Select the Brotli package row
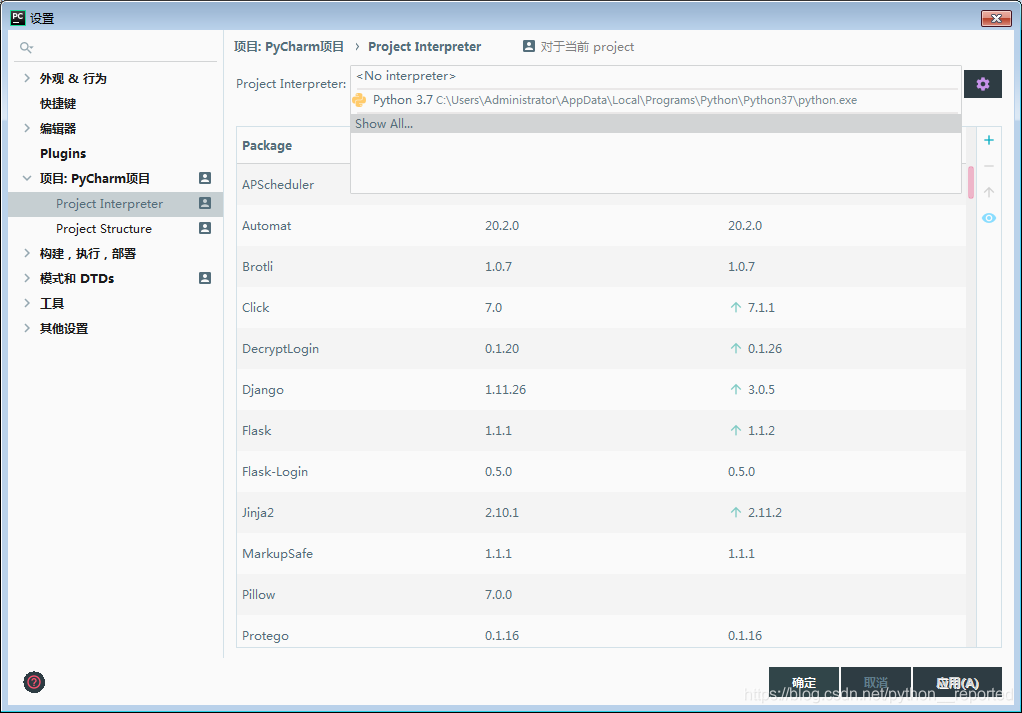This screenshot has height=713, width=1022. [601, 267]
